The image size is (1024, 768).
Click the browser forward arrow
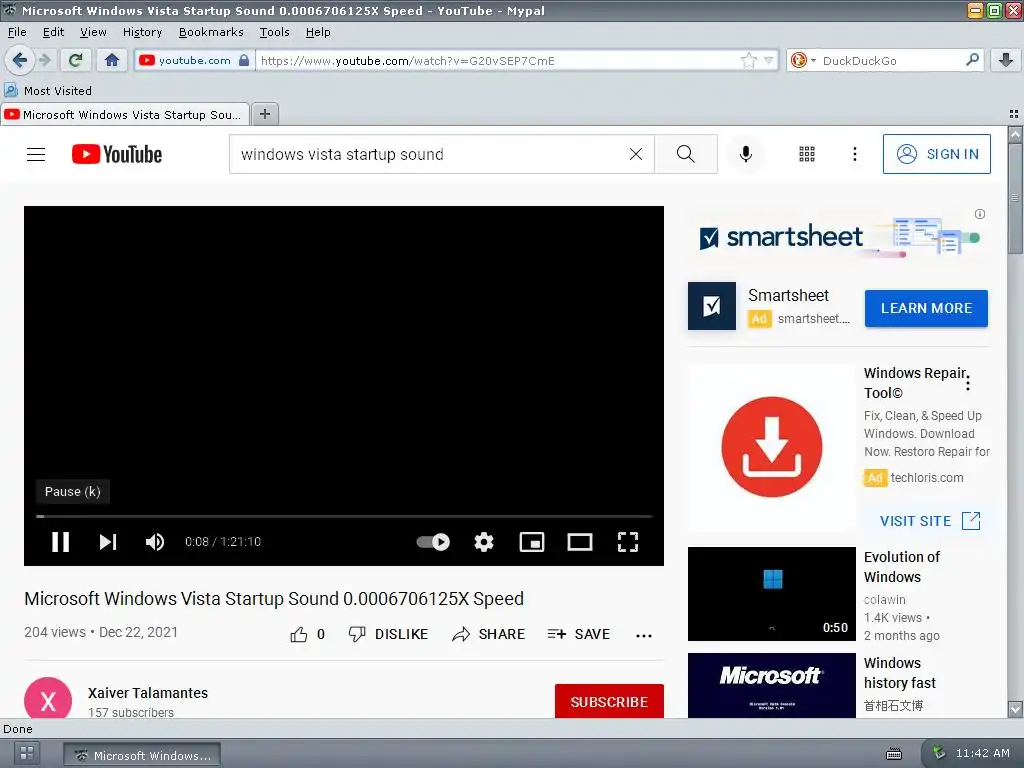45,61
